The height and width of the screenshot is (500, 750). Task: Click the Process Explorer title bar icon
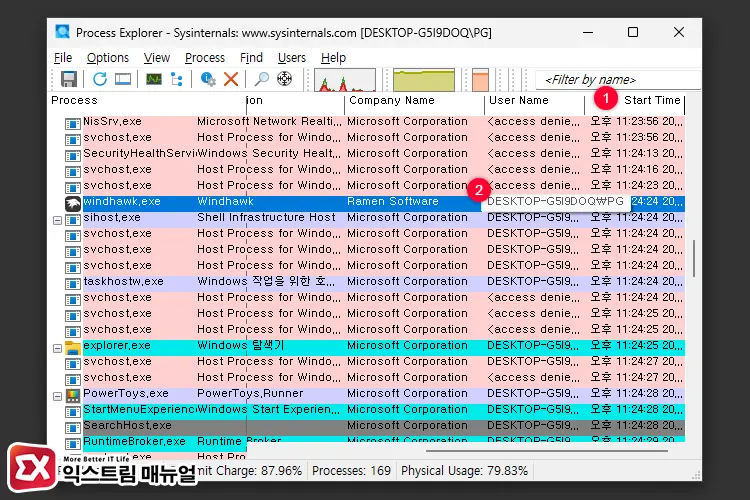[63, 32]
